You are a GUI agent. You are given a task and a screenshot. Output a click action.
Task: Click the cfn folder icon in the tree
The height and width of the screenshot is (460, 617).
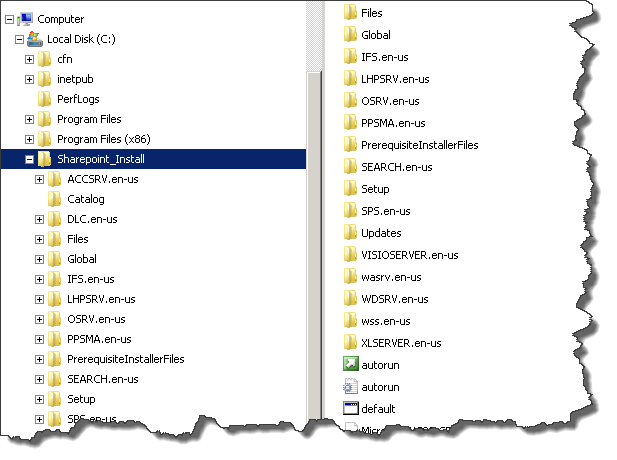(45, 59)
